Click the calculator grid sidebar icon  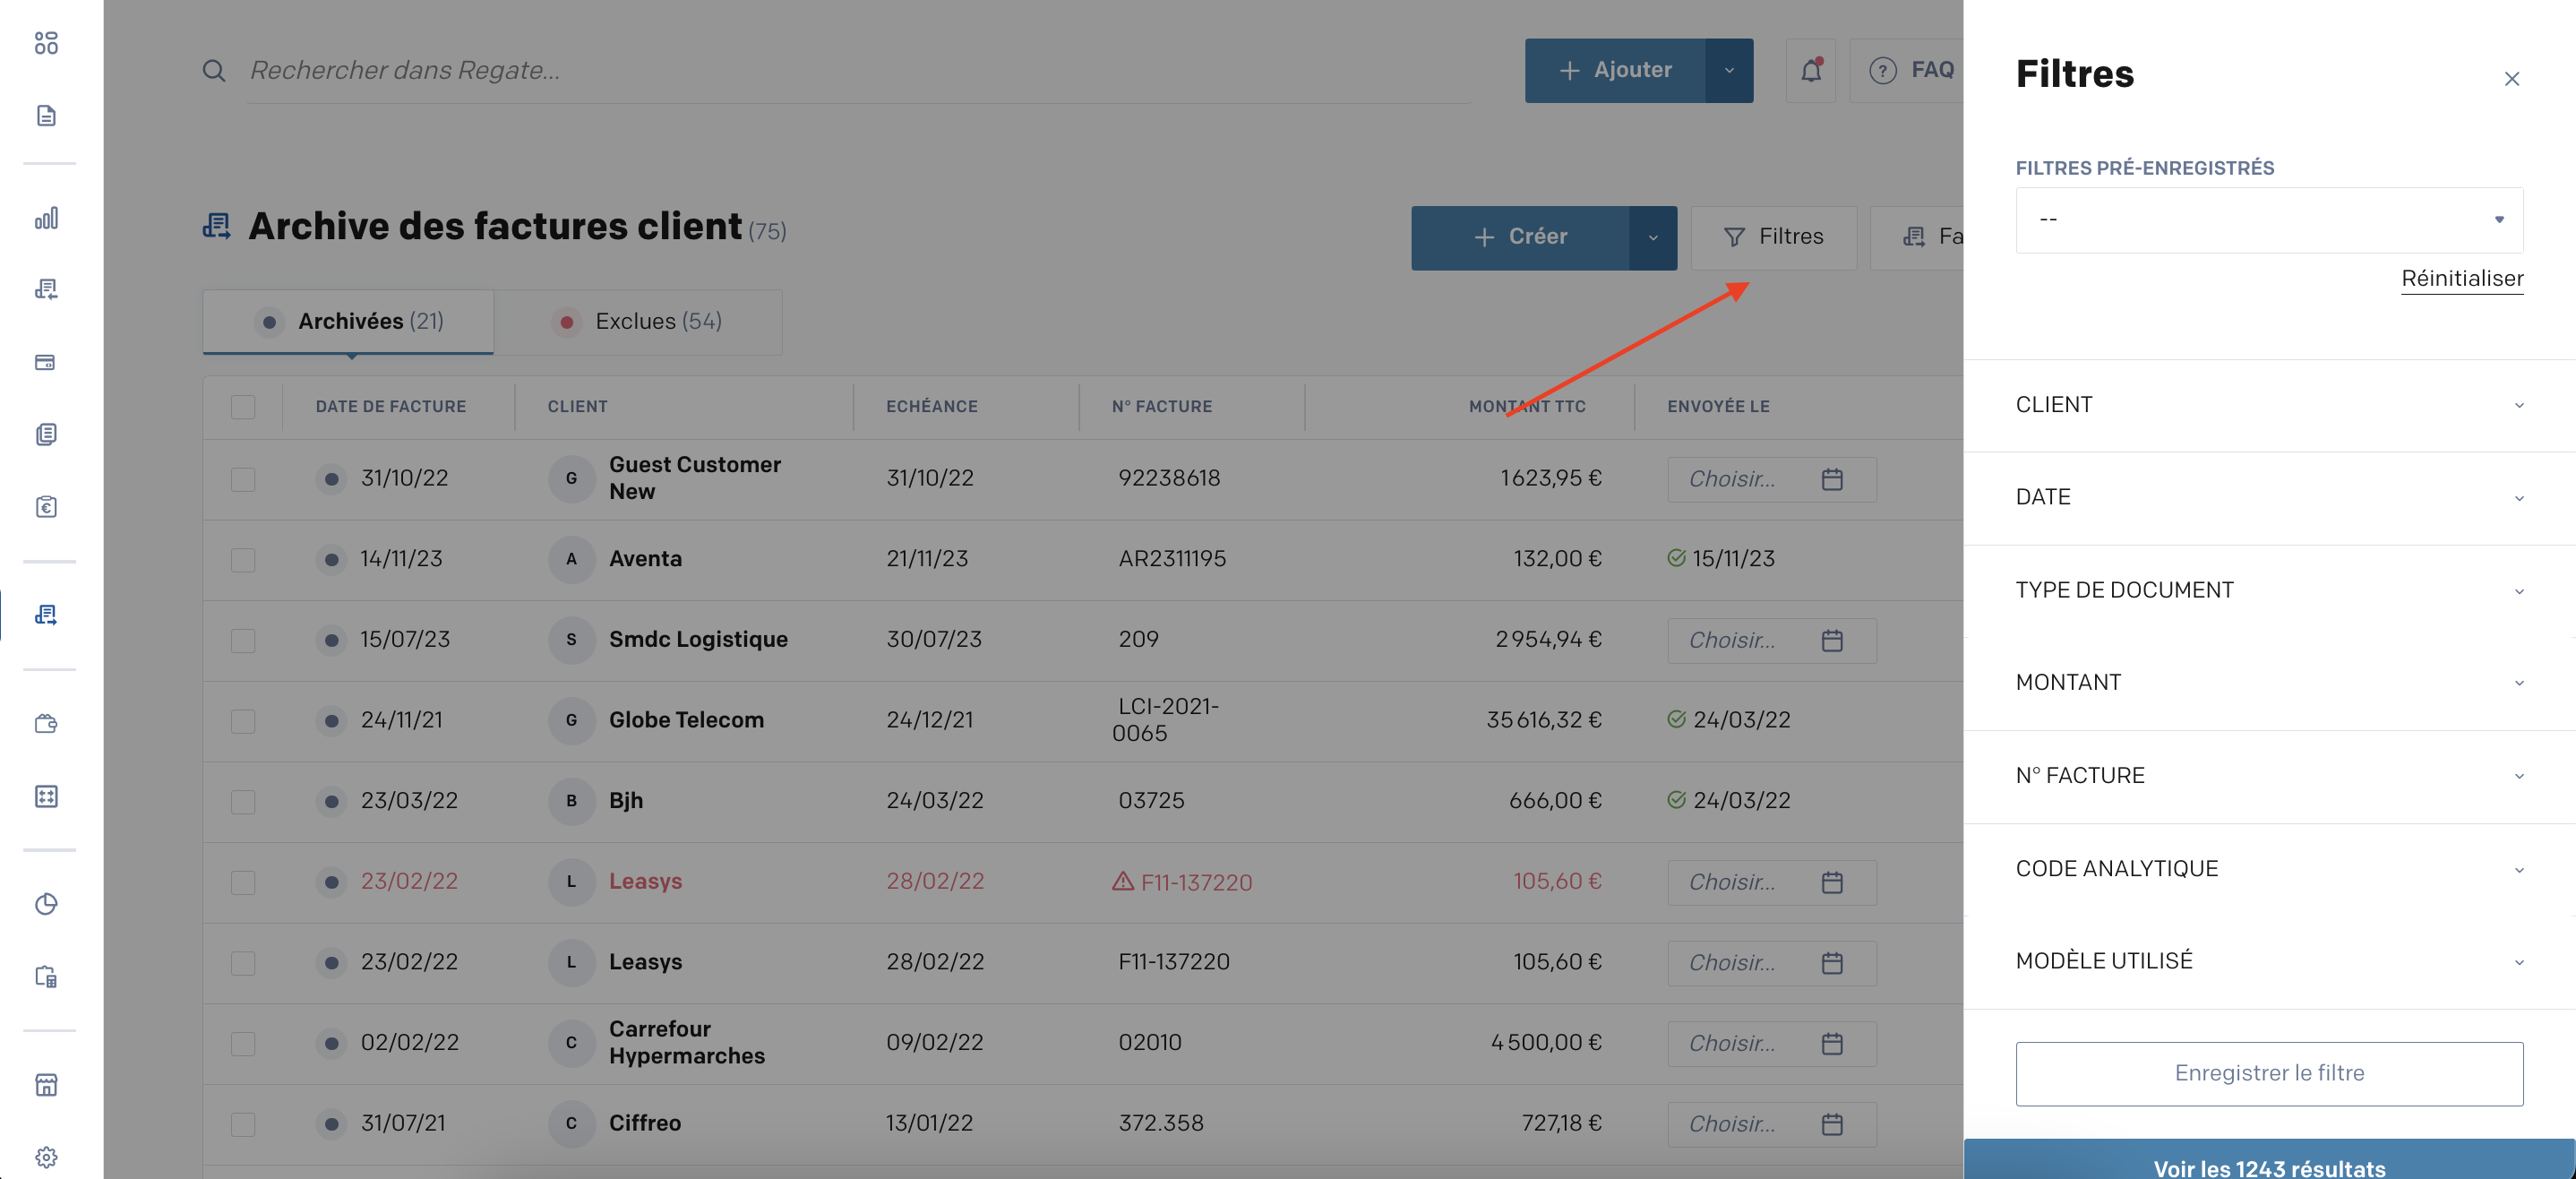(x=46, y=796)
